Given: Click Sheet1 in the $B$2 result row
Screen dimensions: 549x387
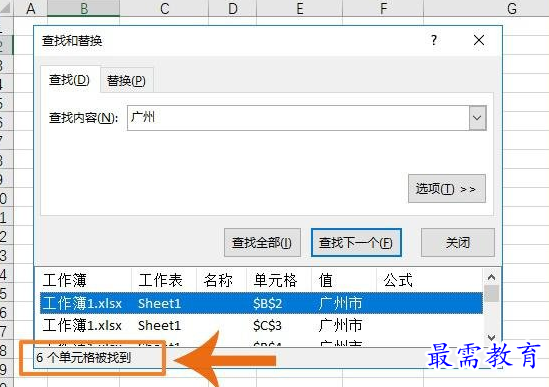Looking at the screenshot, I should 159,303.
